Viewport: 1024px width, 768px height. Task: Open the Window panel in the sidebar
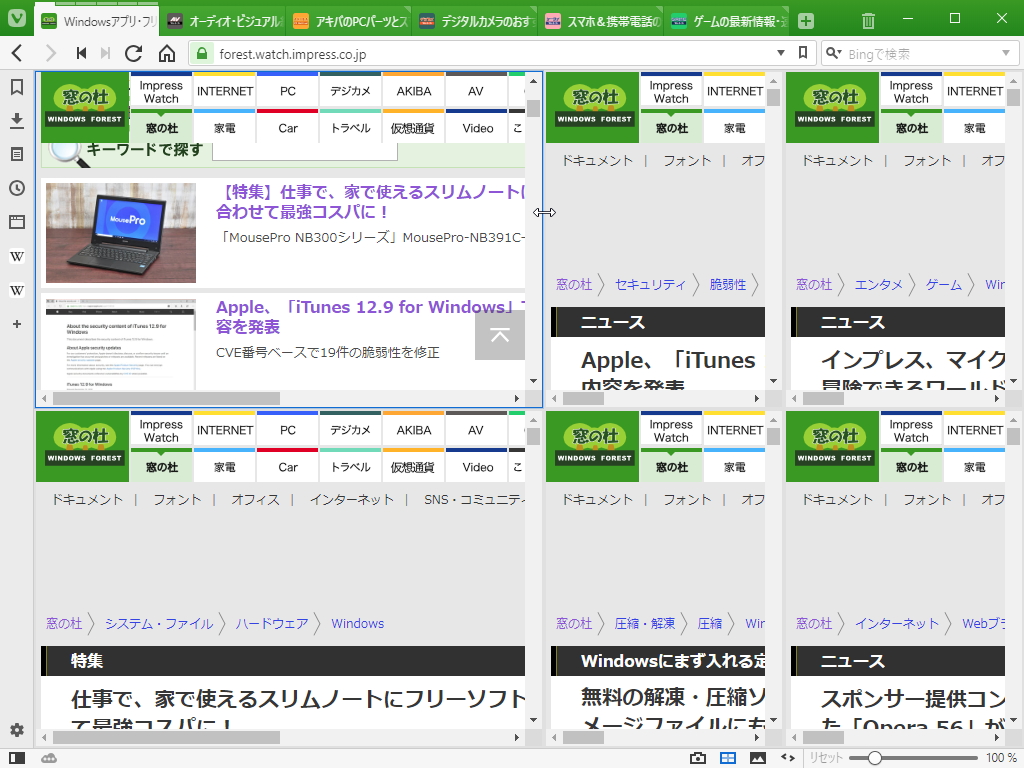click(16, 222)
